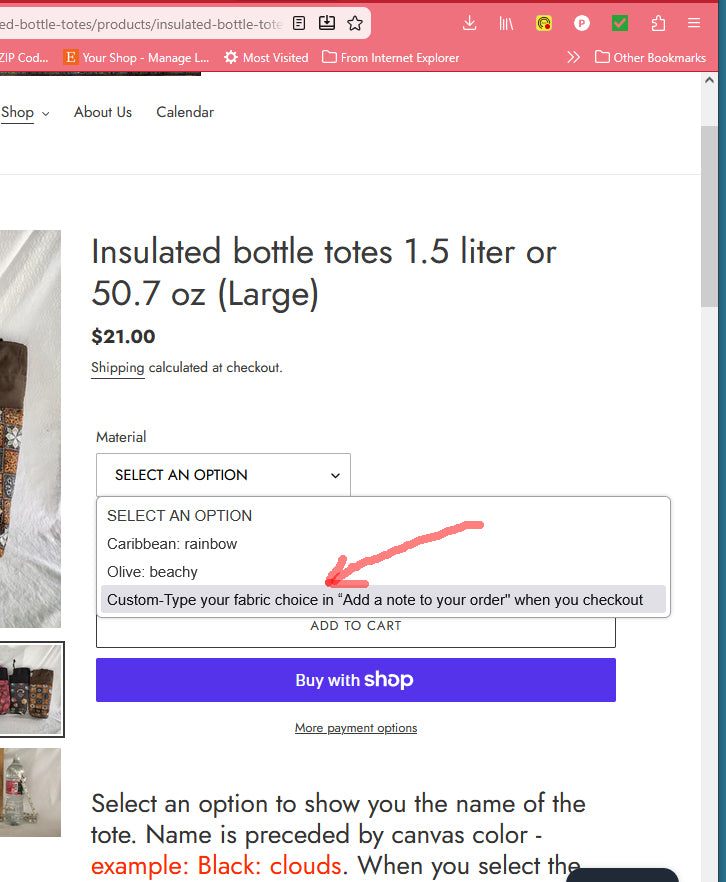Choose the Olive: beachy option

click(x=152, y=572)
